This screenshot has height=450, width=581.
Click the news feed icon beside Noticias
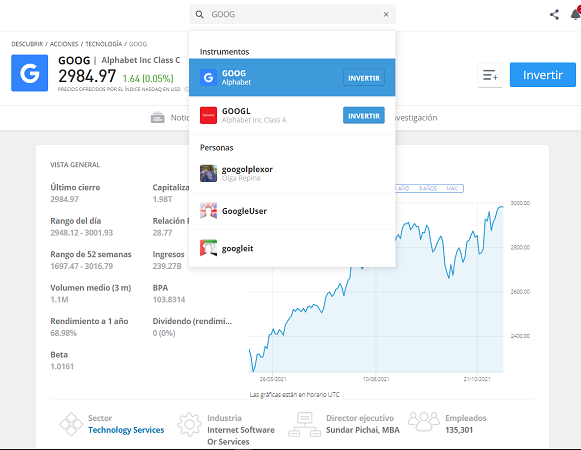tap(157, 118)
